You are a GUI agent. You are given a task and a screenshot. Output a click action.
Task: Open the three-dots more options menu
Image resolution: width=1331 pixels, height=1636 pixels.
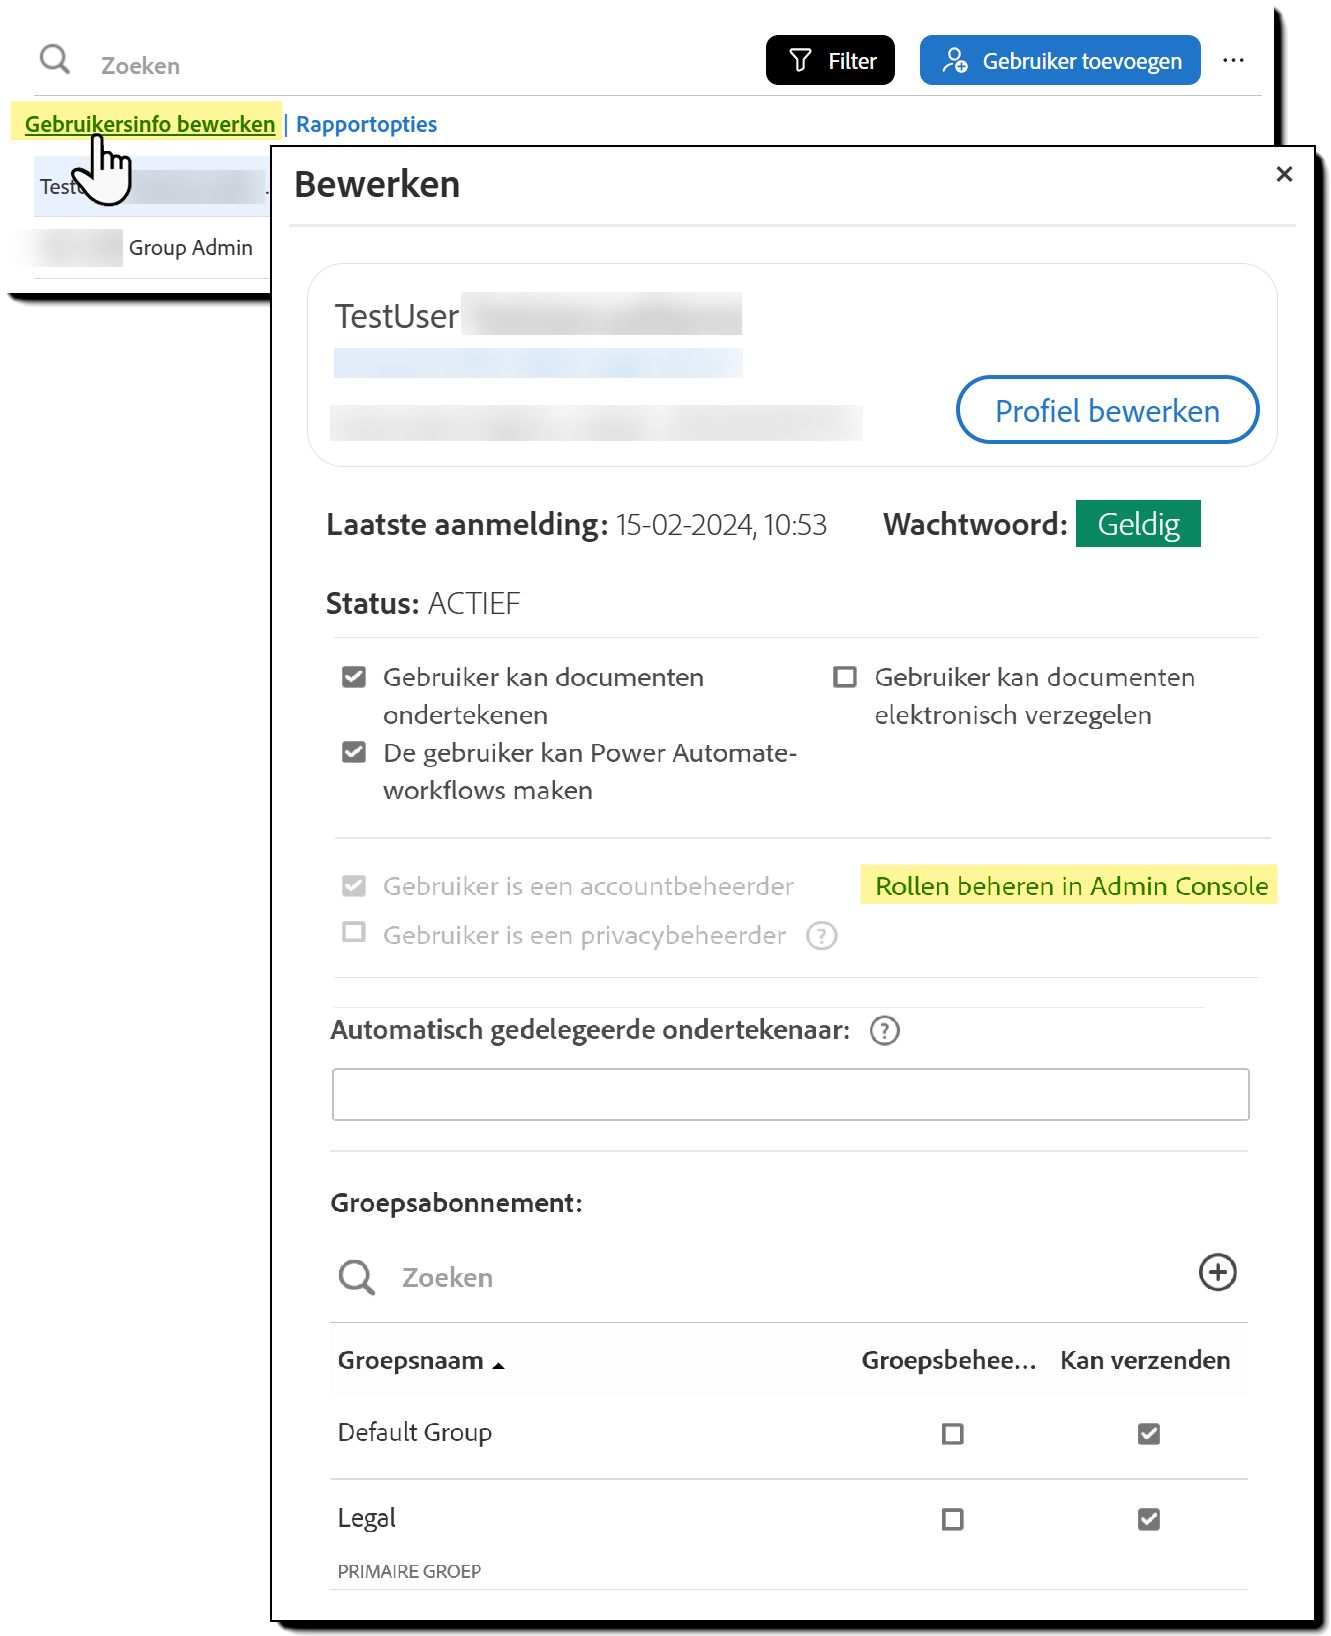pos(1233,60)
